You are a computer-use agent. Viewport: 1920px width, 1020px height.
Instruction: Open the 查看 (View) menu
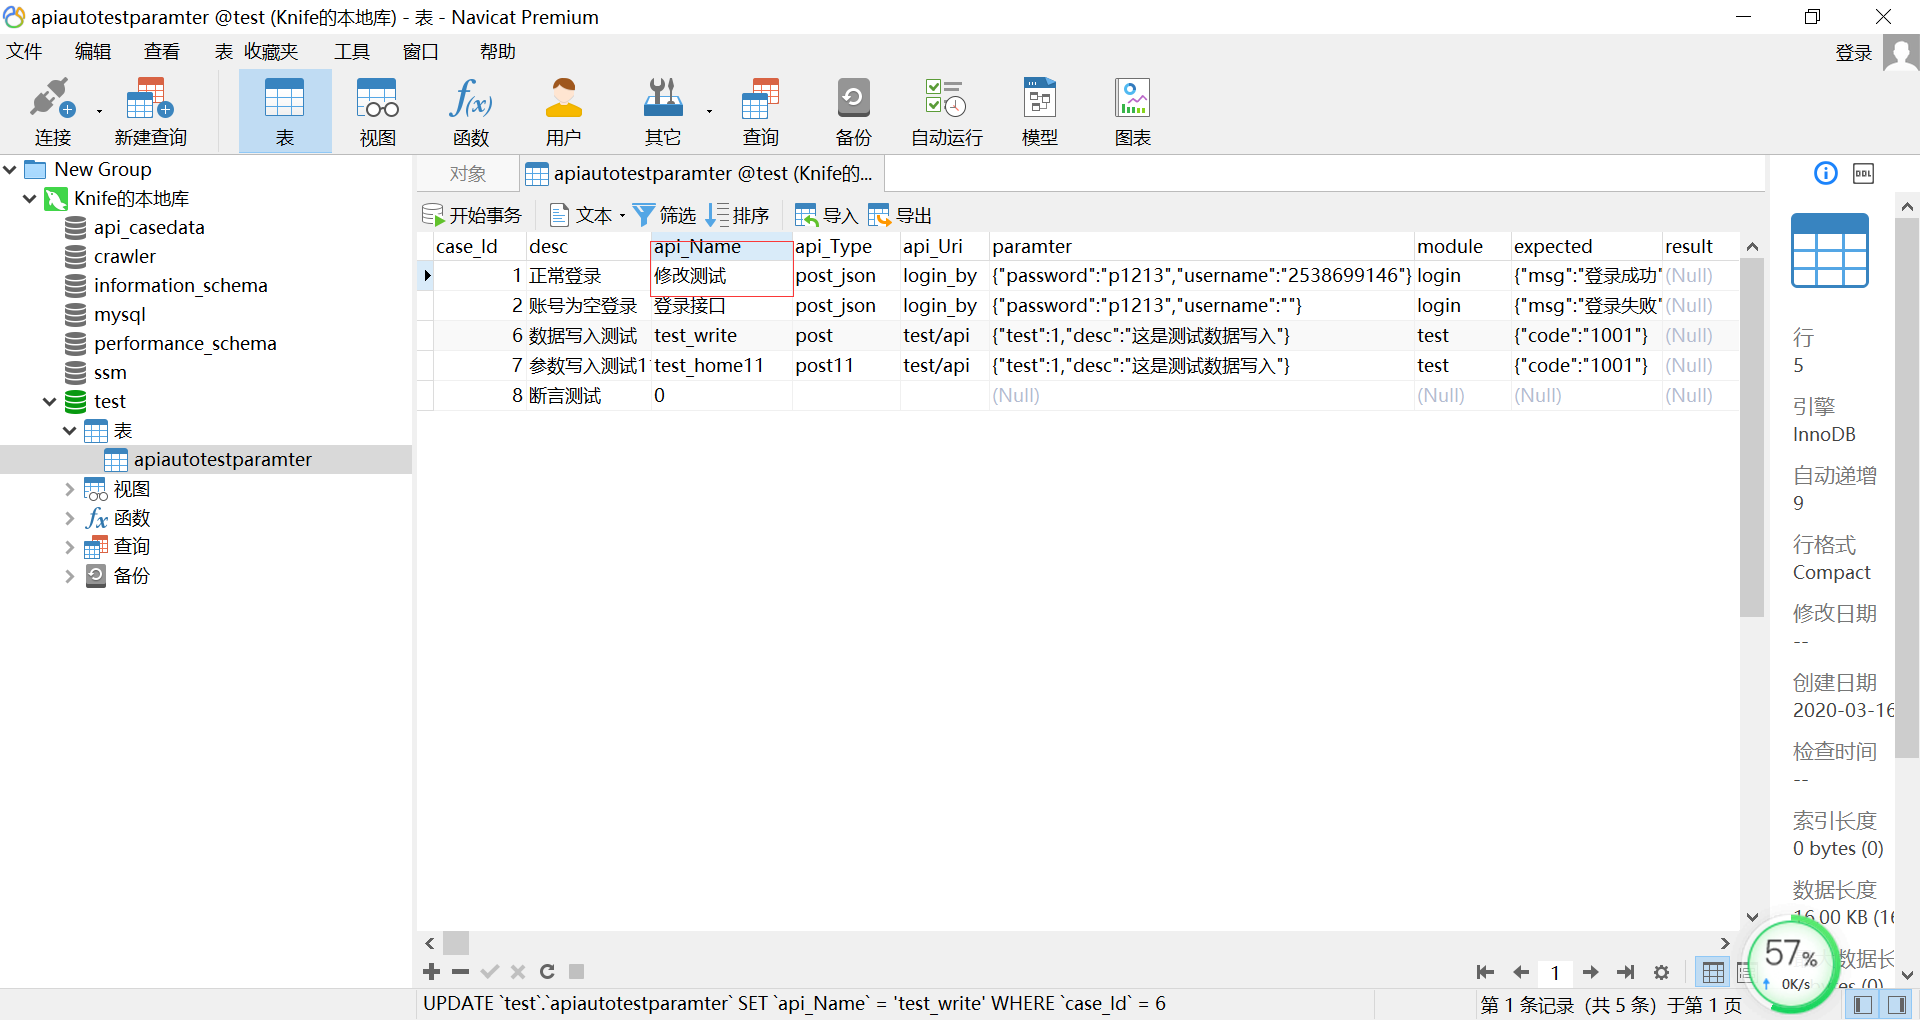162,51
